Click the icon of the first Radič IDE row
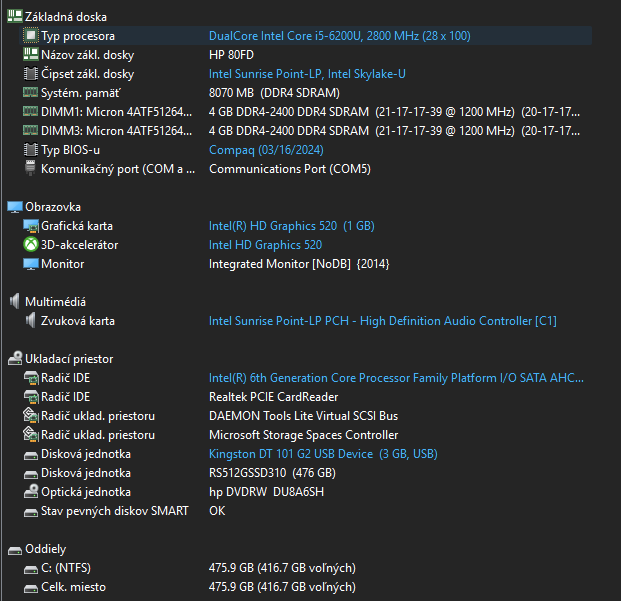The image size is (621, 601). click(30, 378)
